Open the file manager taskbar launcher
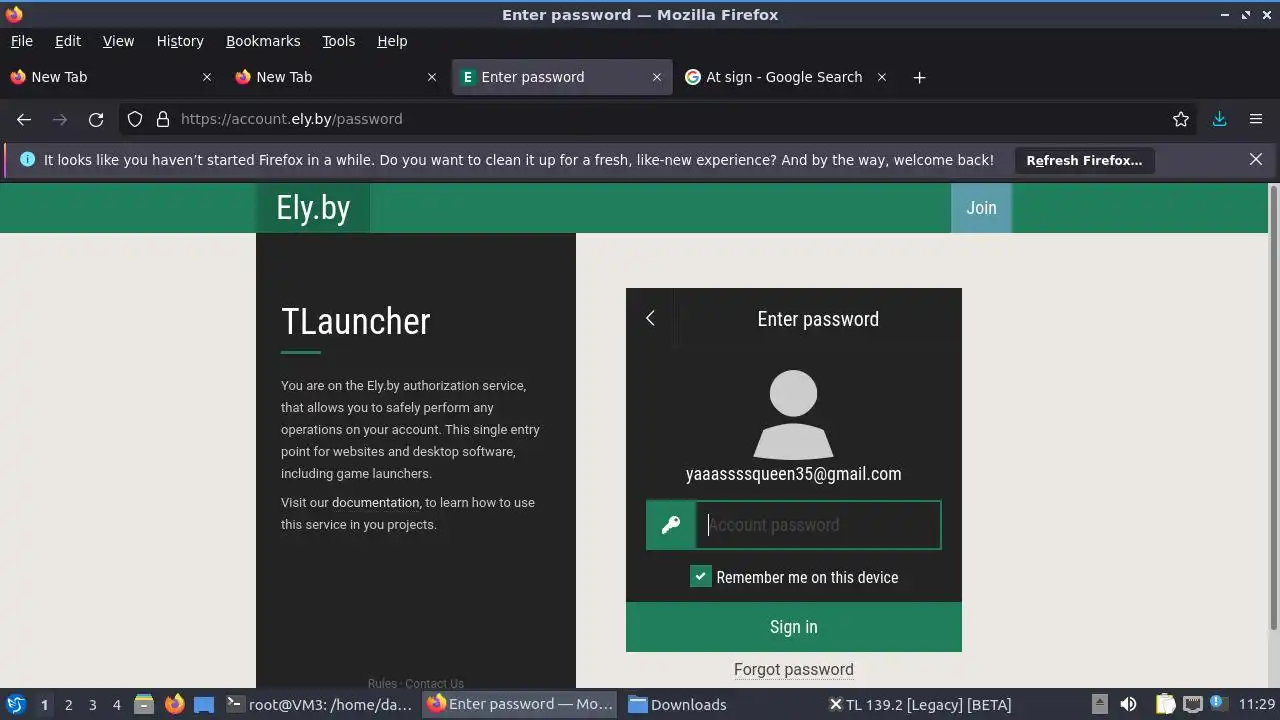This screenshot has width=1280, height=720. click(x=144, y=704)
